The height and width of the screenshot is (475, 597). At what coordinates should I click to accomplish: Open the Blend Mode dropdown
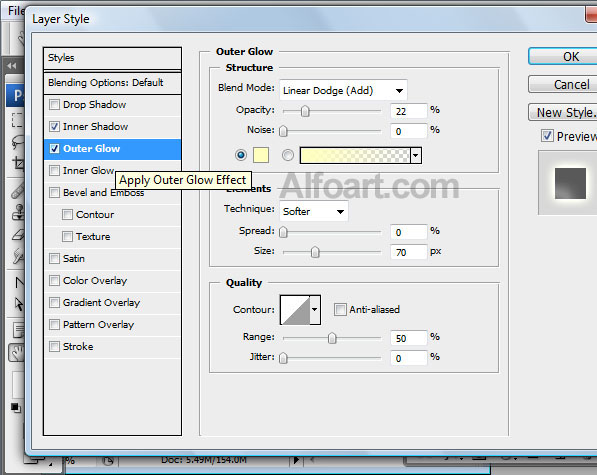[x=343, y=90]
